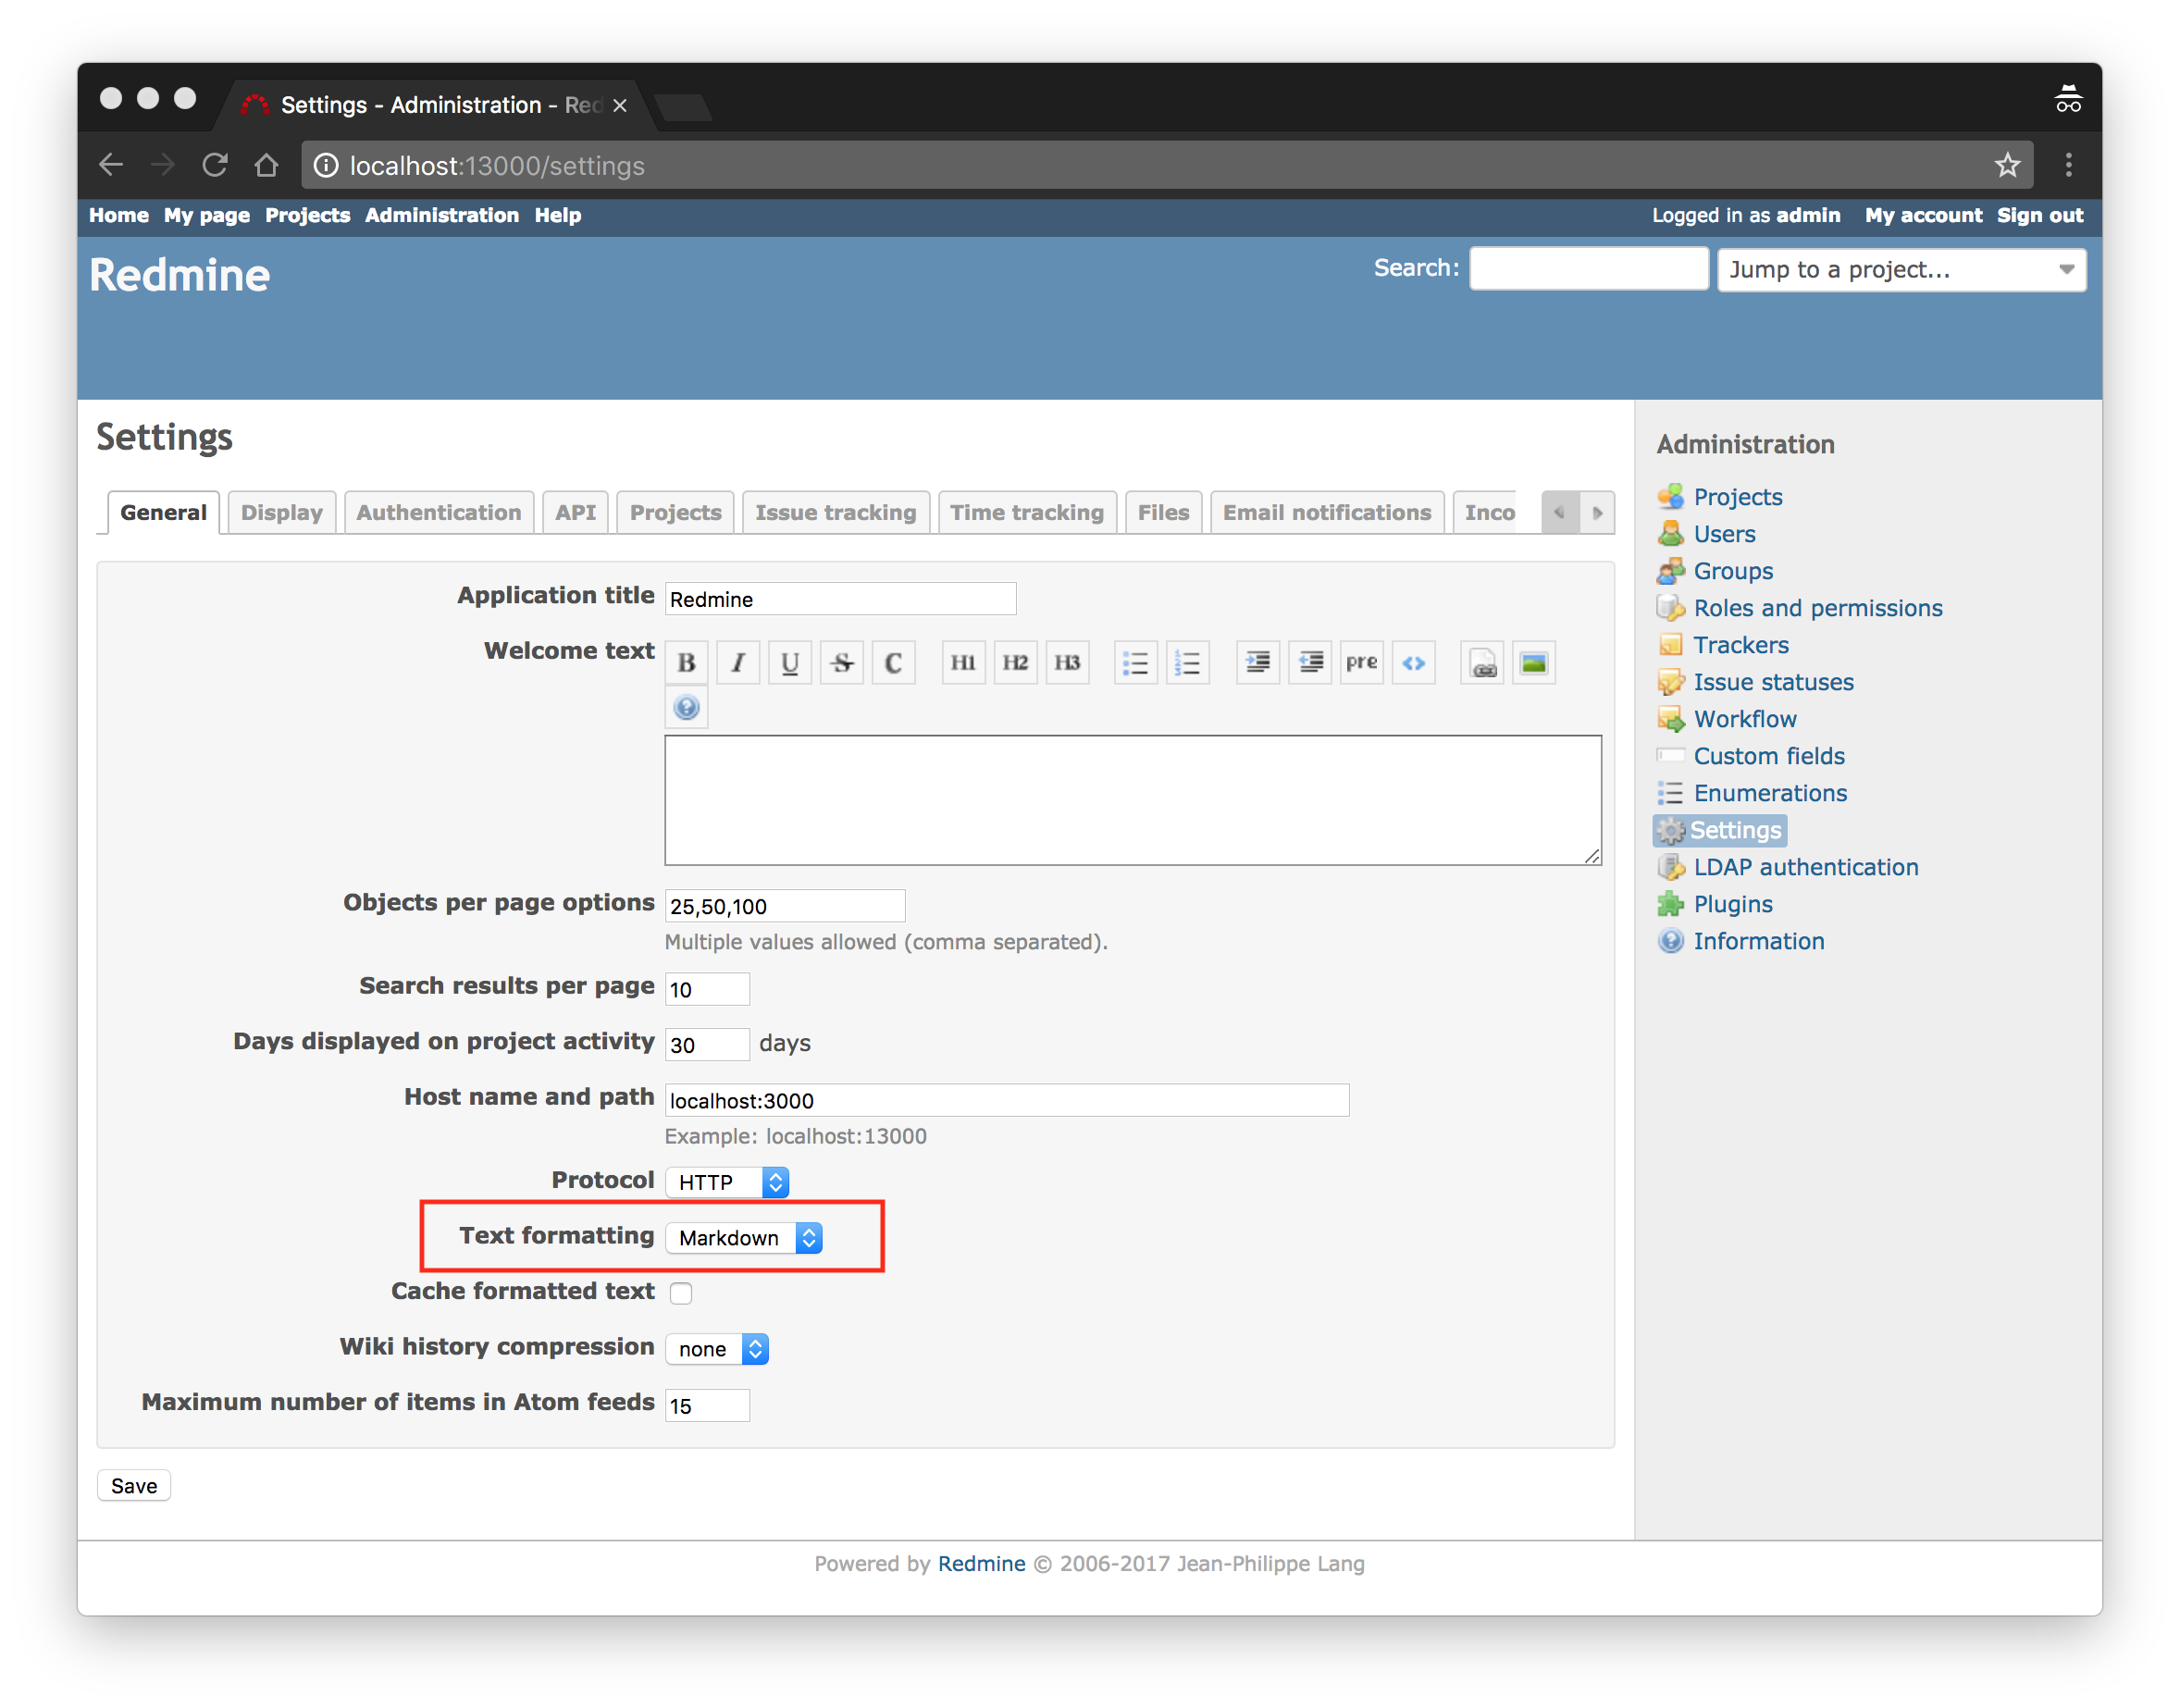Expand the Wiki history compression dropdown
The width and height of the screenshot is (2180, 1708).
717,1349
